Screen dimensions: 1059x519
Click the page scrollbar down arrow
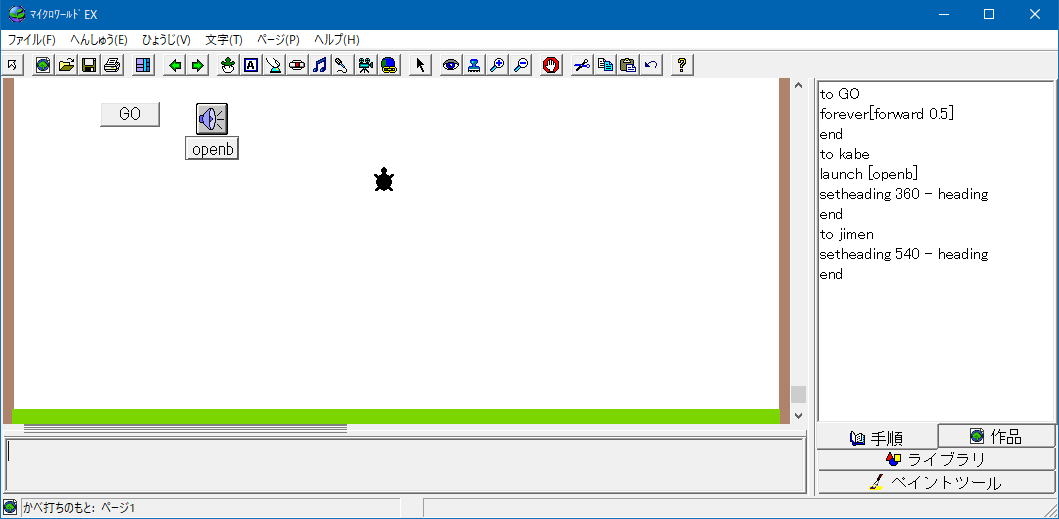798,416
